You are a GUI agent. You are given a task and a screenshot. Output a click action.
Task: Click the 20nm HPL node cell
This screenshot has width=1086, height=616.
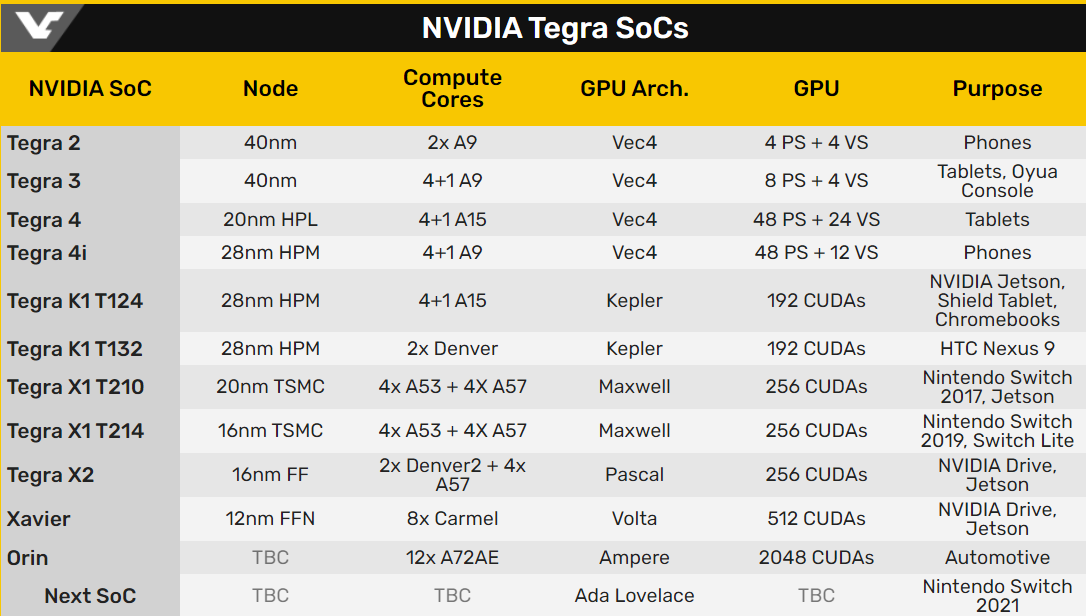[x=270, y=220]
